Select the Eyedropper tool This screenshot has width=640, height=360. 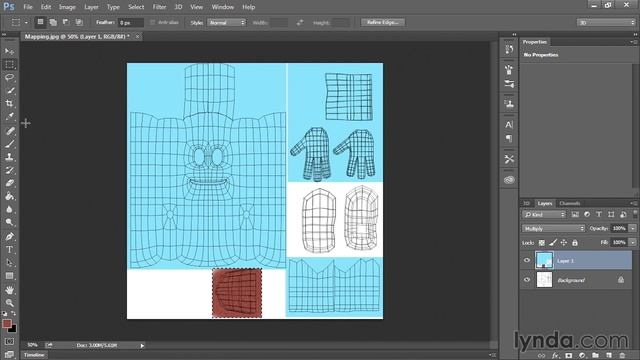point(9,117)
